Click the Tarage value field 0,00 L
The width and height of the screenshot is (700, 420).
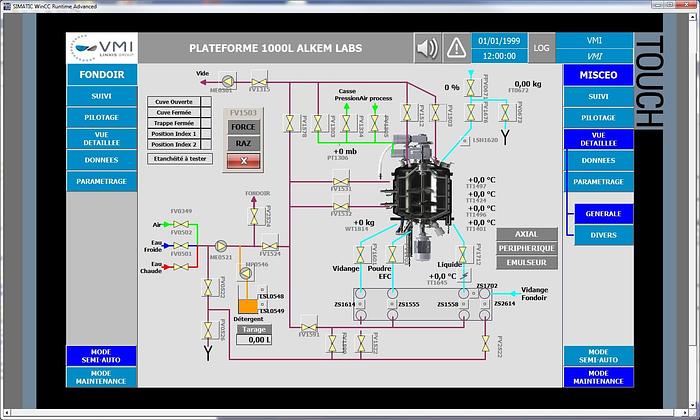click(x=253, y=340)
